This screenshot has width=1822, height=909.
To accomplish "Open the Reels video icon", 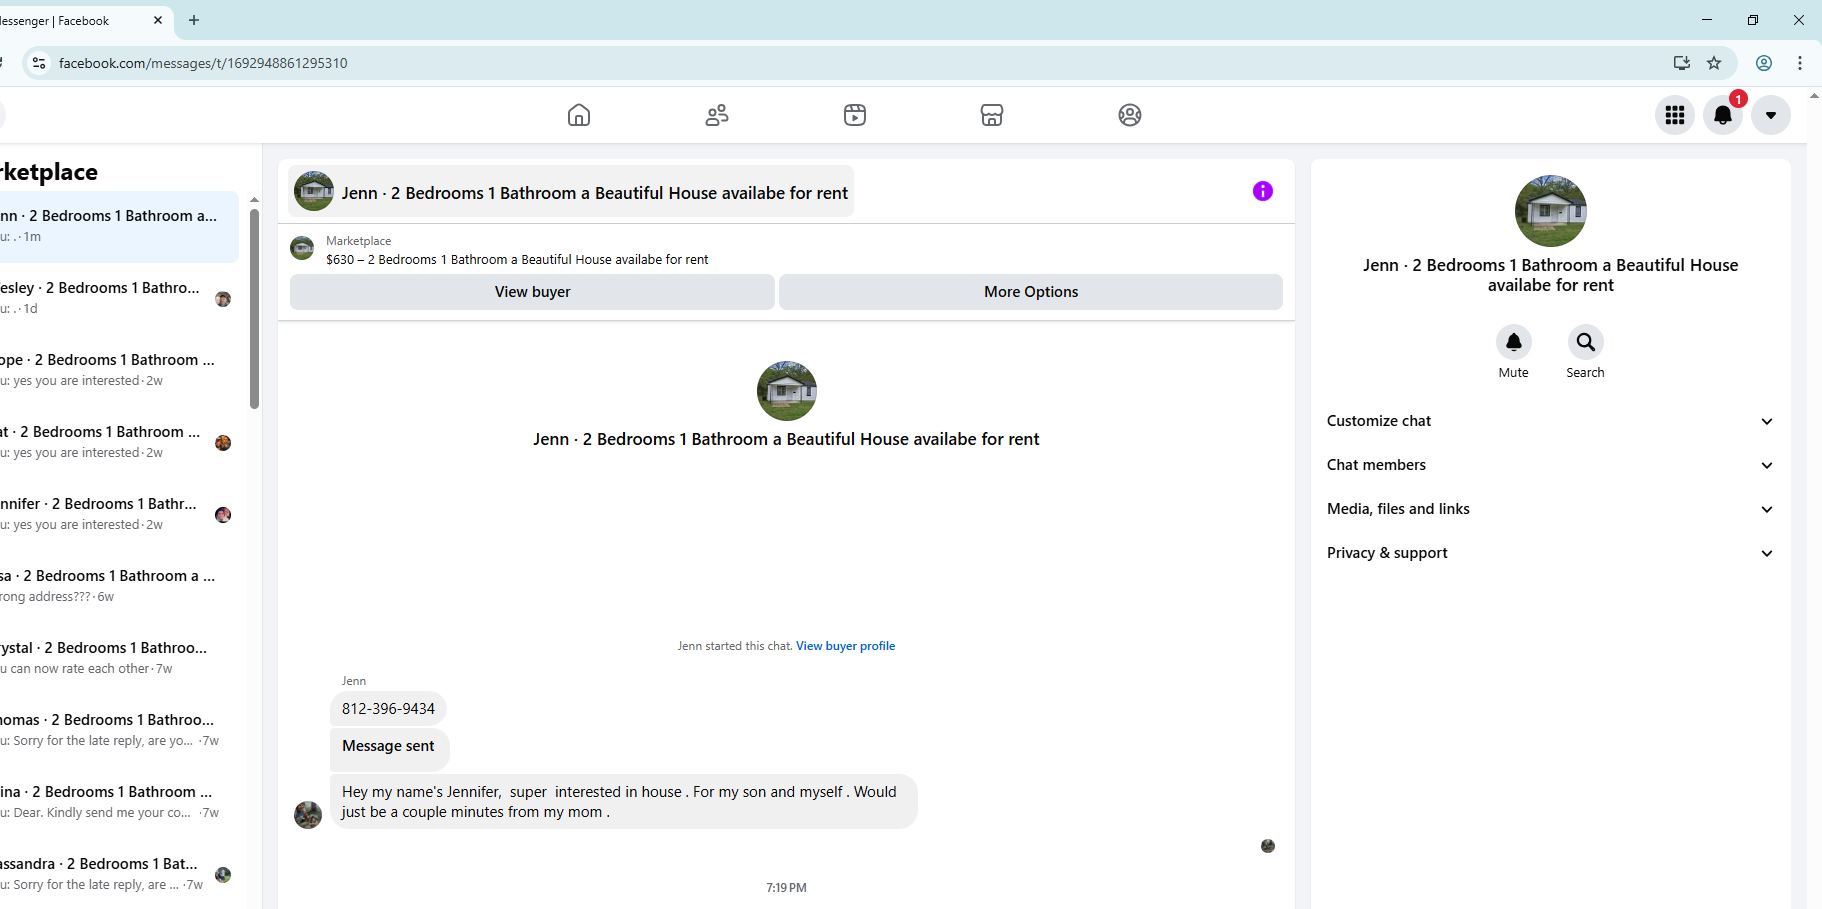I will click(855, 115).
